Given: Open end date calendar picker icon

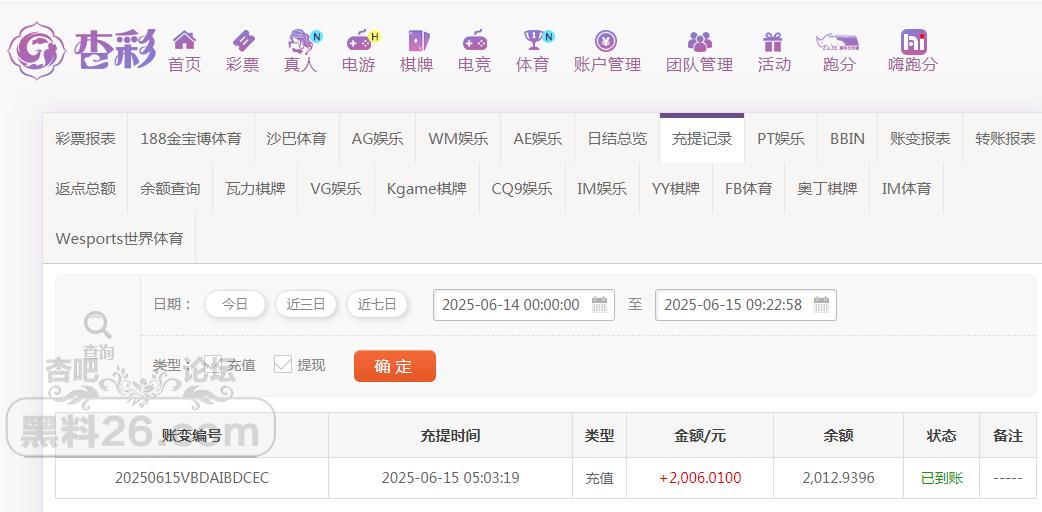Looking at the screenshot, I should click(x=821, y=305).
